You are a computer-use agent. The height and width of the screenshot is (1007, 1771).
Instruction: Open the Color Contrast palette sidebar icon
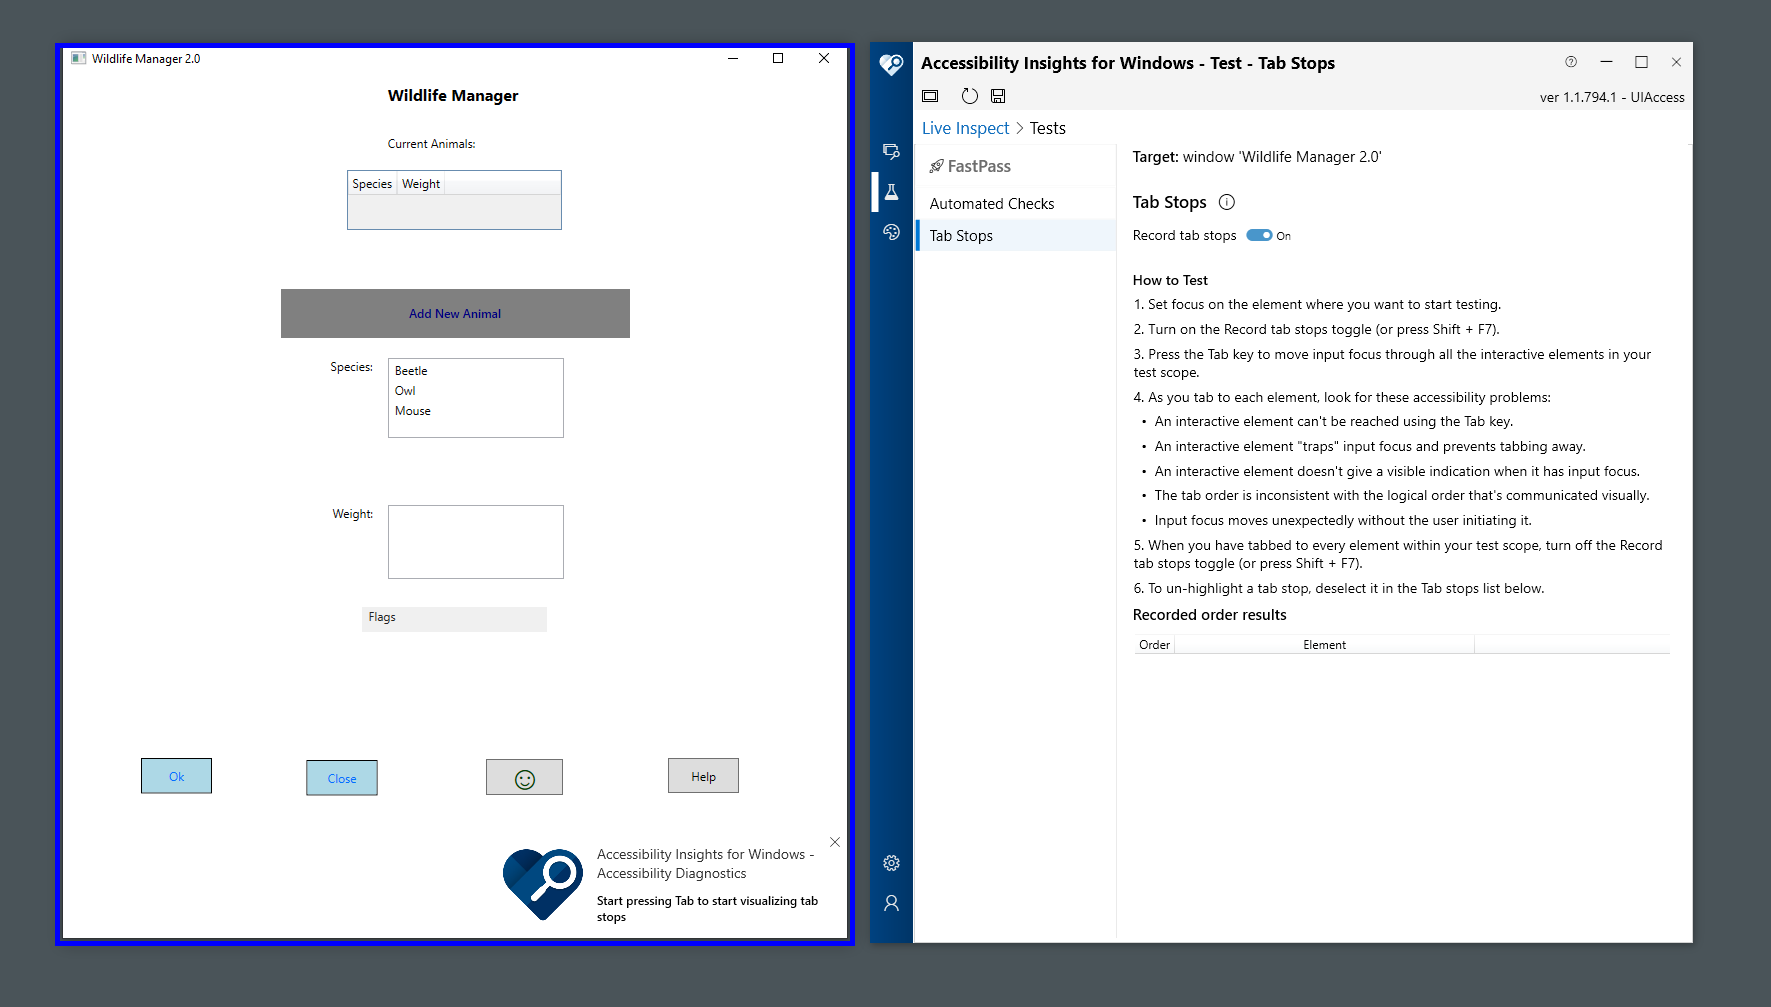[x=891, y=232]
